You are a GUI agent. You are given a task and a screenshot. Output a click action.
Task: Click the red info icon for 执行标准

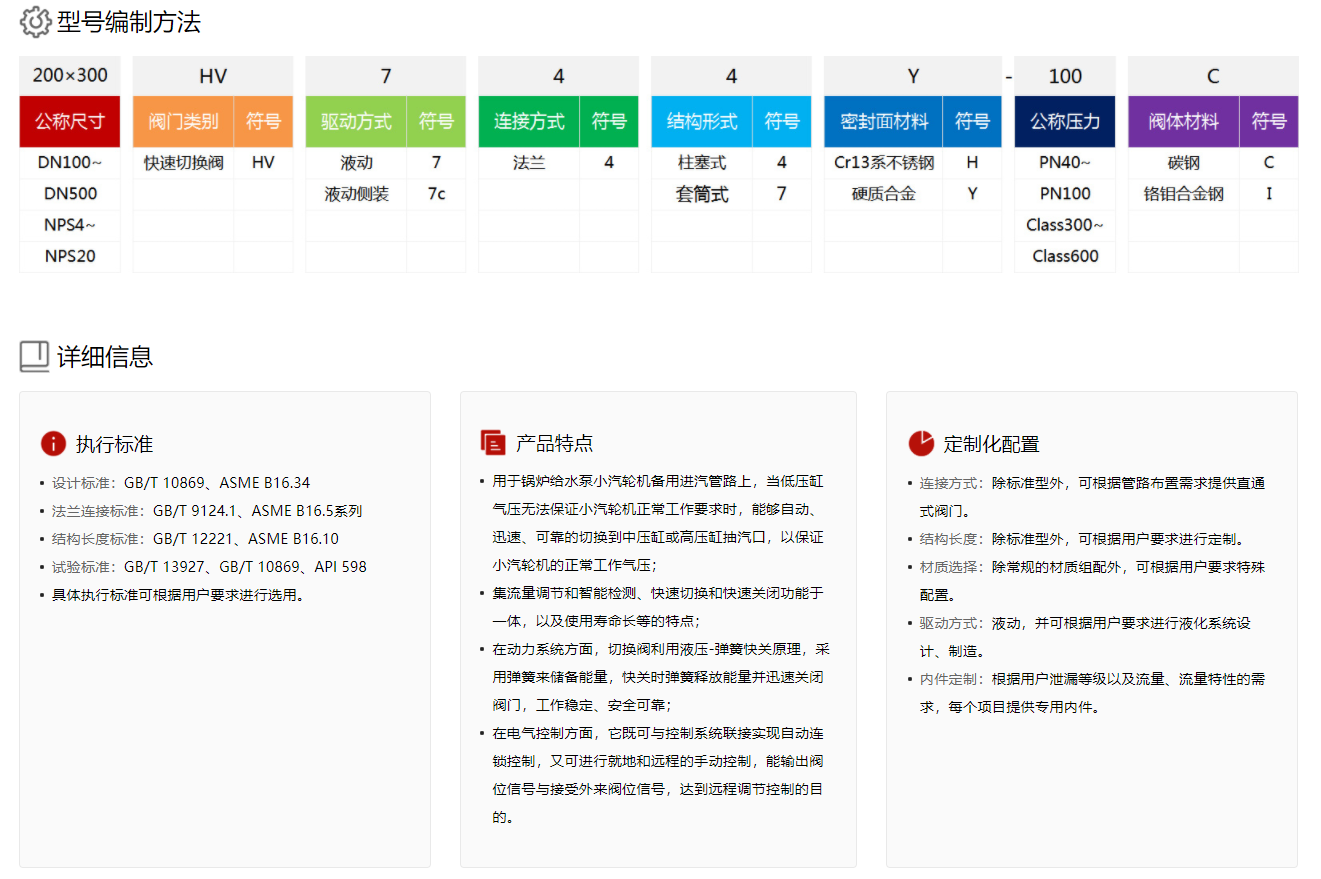[53, 444]
